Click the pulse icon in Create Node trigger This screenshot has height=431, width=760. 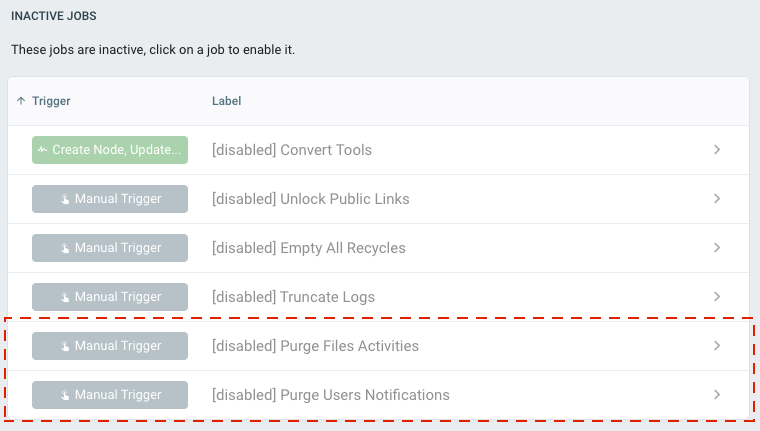pos(43,150)
